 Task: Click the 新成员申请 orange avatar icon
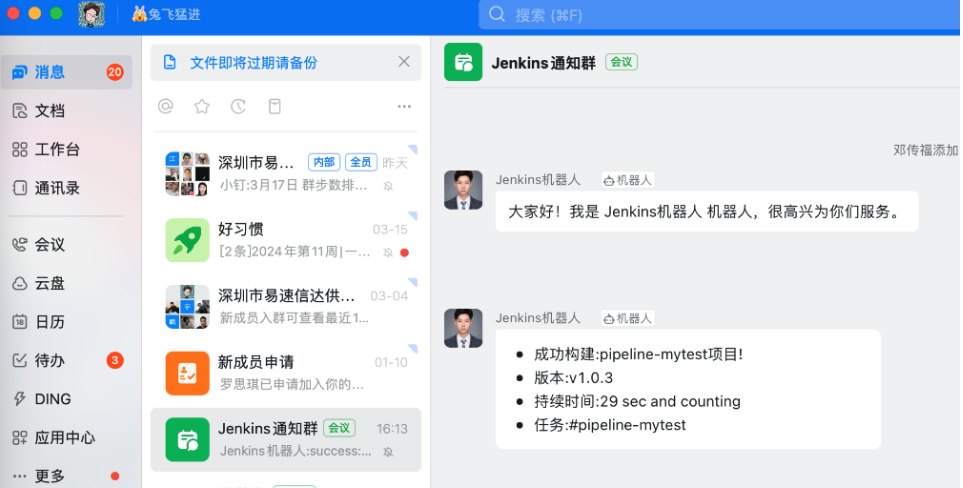187,373
